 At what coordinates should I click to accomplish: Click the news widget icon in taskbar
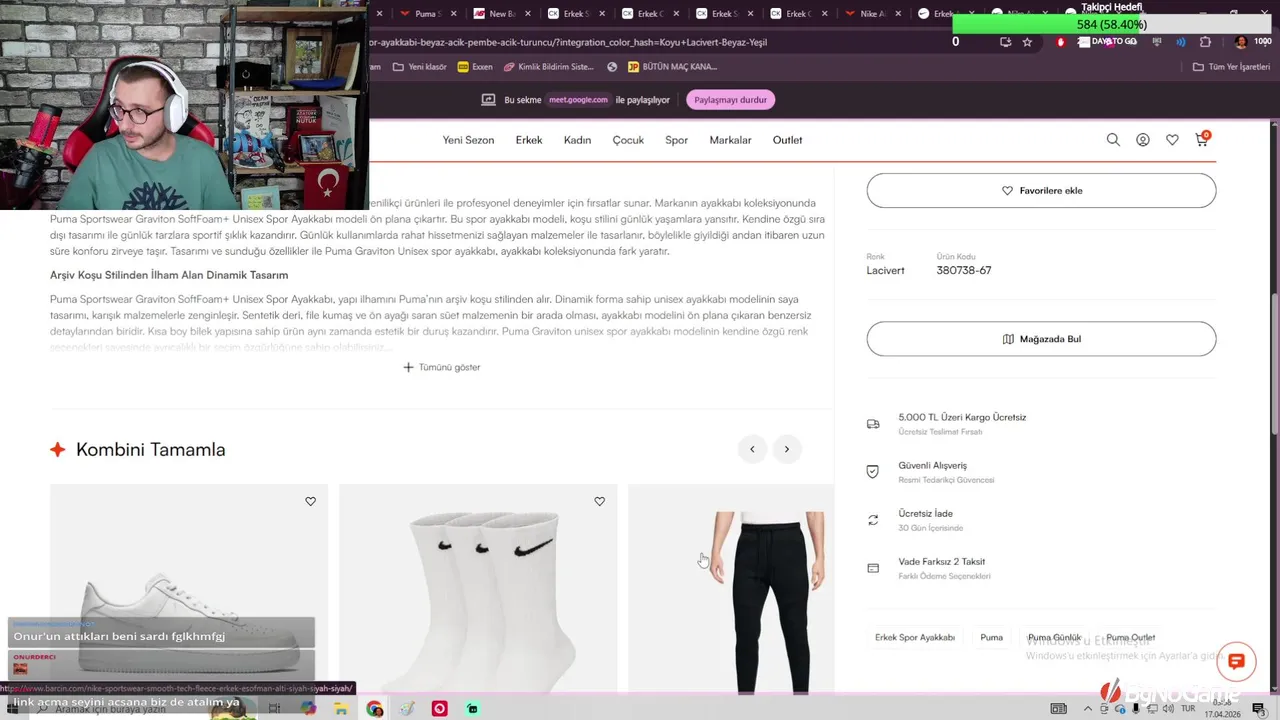click(1058, 709)
